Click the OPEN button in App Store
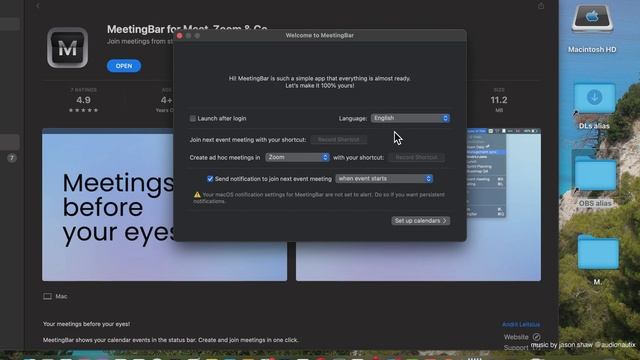640x360 pixels. click(124, 66)
